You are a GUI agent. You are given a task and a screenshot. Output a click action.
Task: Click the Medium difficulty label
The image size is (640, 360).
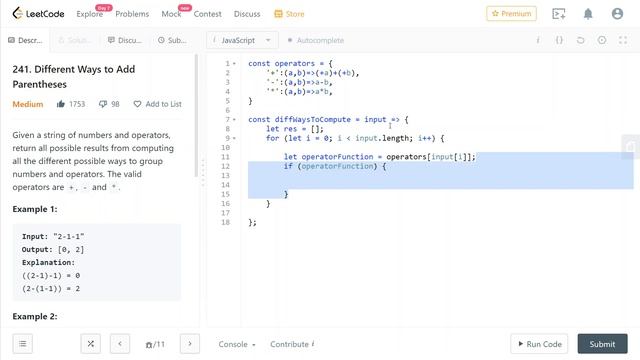coord(28,104)
